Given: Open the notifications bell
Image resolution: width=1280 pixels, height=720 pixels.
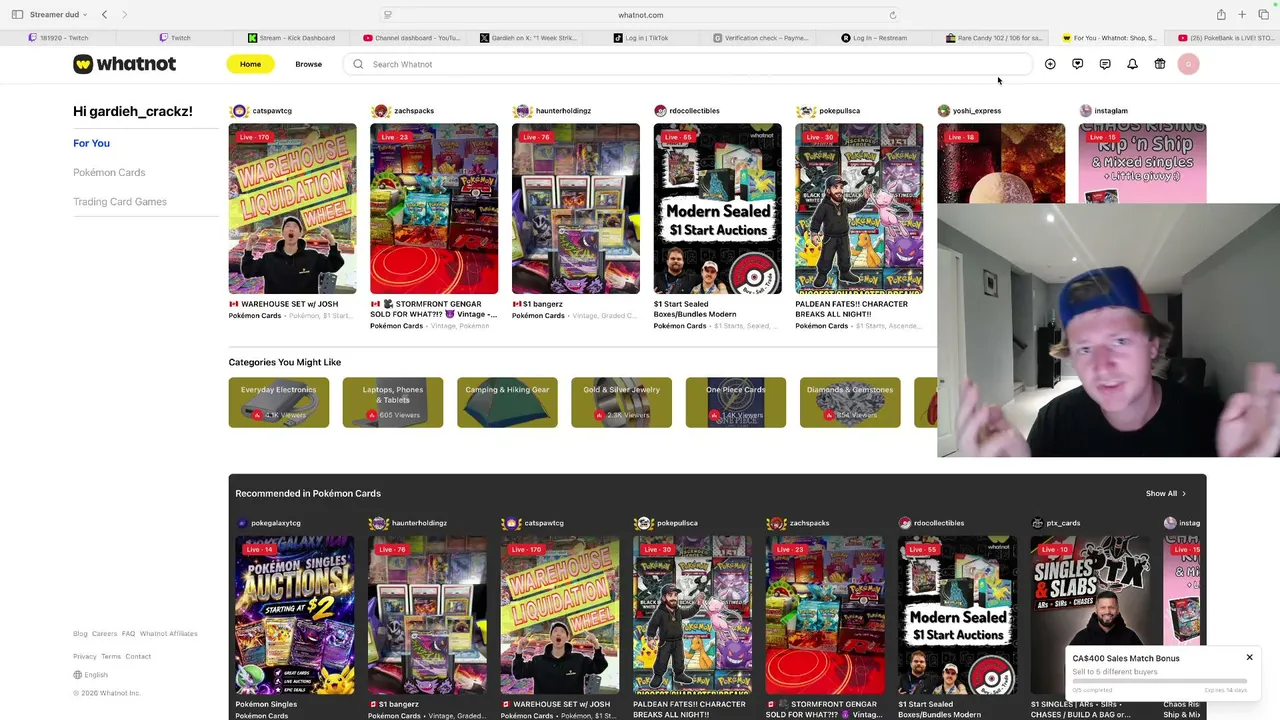Looking at the screenshot, I should click(x=1132, y=64).
